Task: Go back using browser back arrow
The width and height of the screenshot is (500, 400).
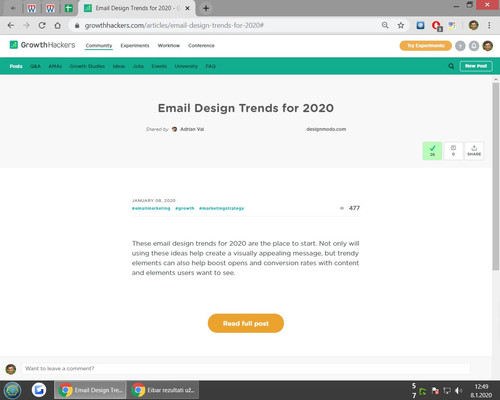Action: (11, 25)
